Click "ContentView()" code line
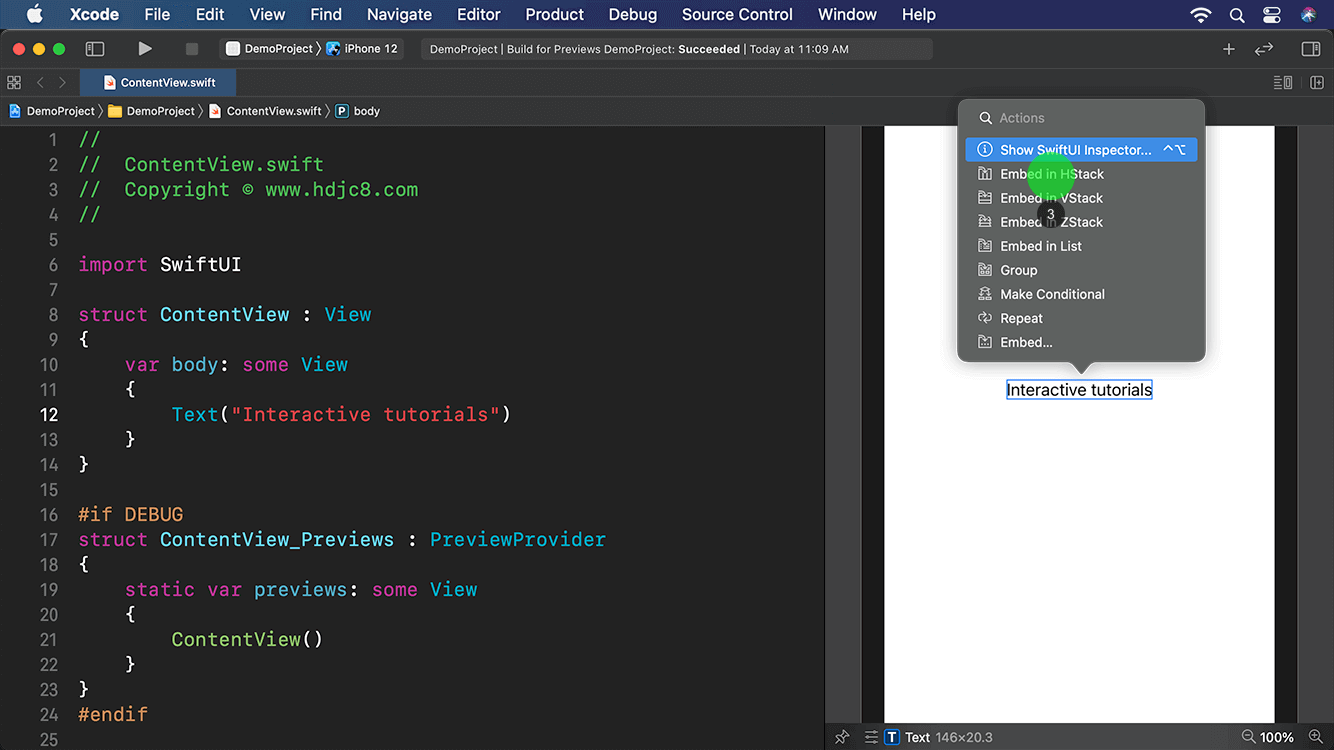 (x=247, y=640)
